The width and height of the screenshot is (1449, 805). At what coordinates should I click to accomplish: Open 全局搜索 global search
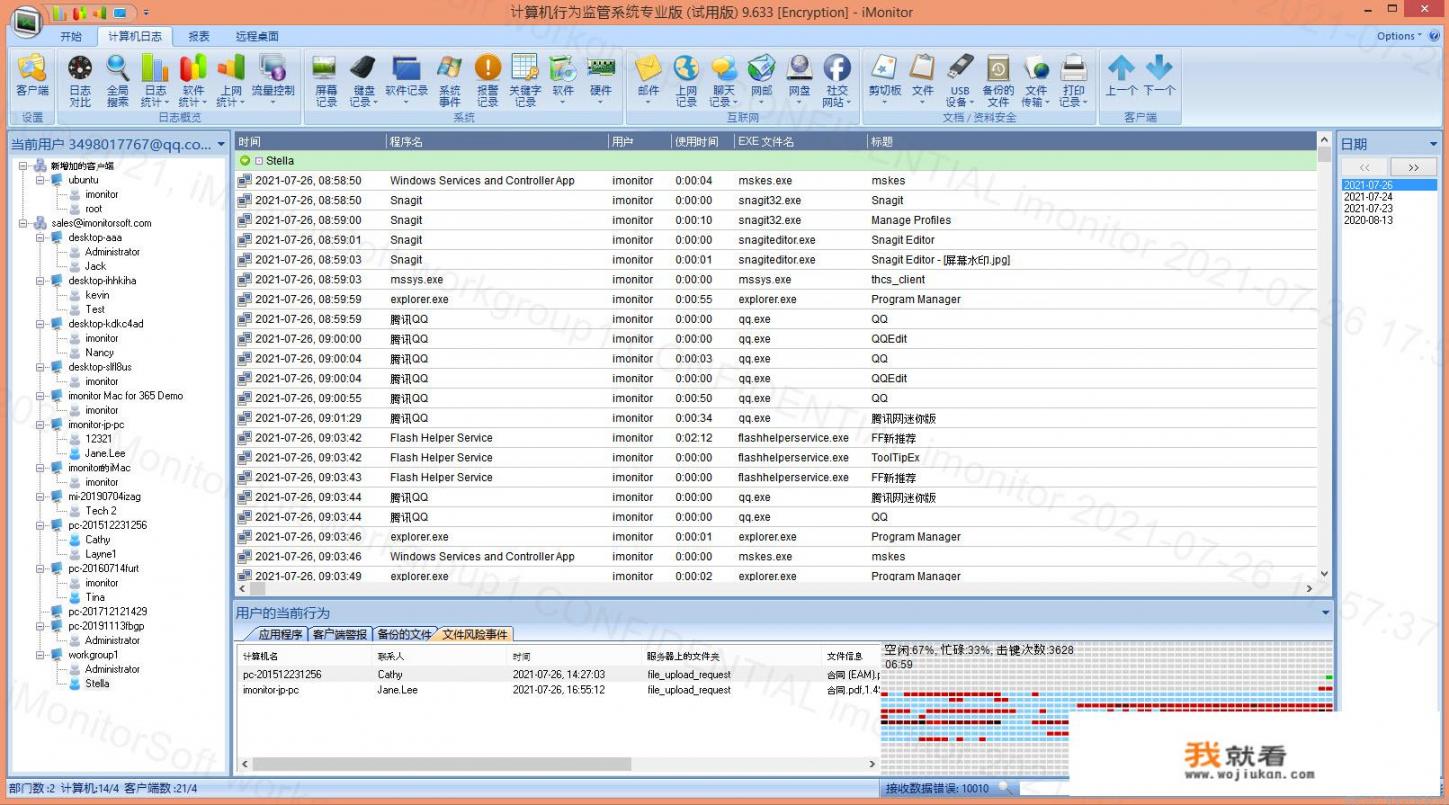[x=118, y=79]
